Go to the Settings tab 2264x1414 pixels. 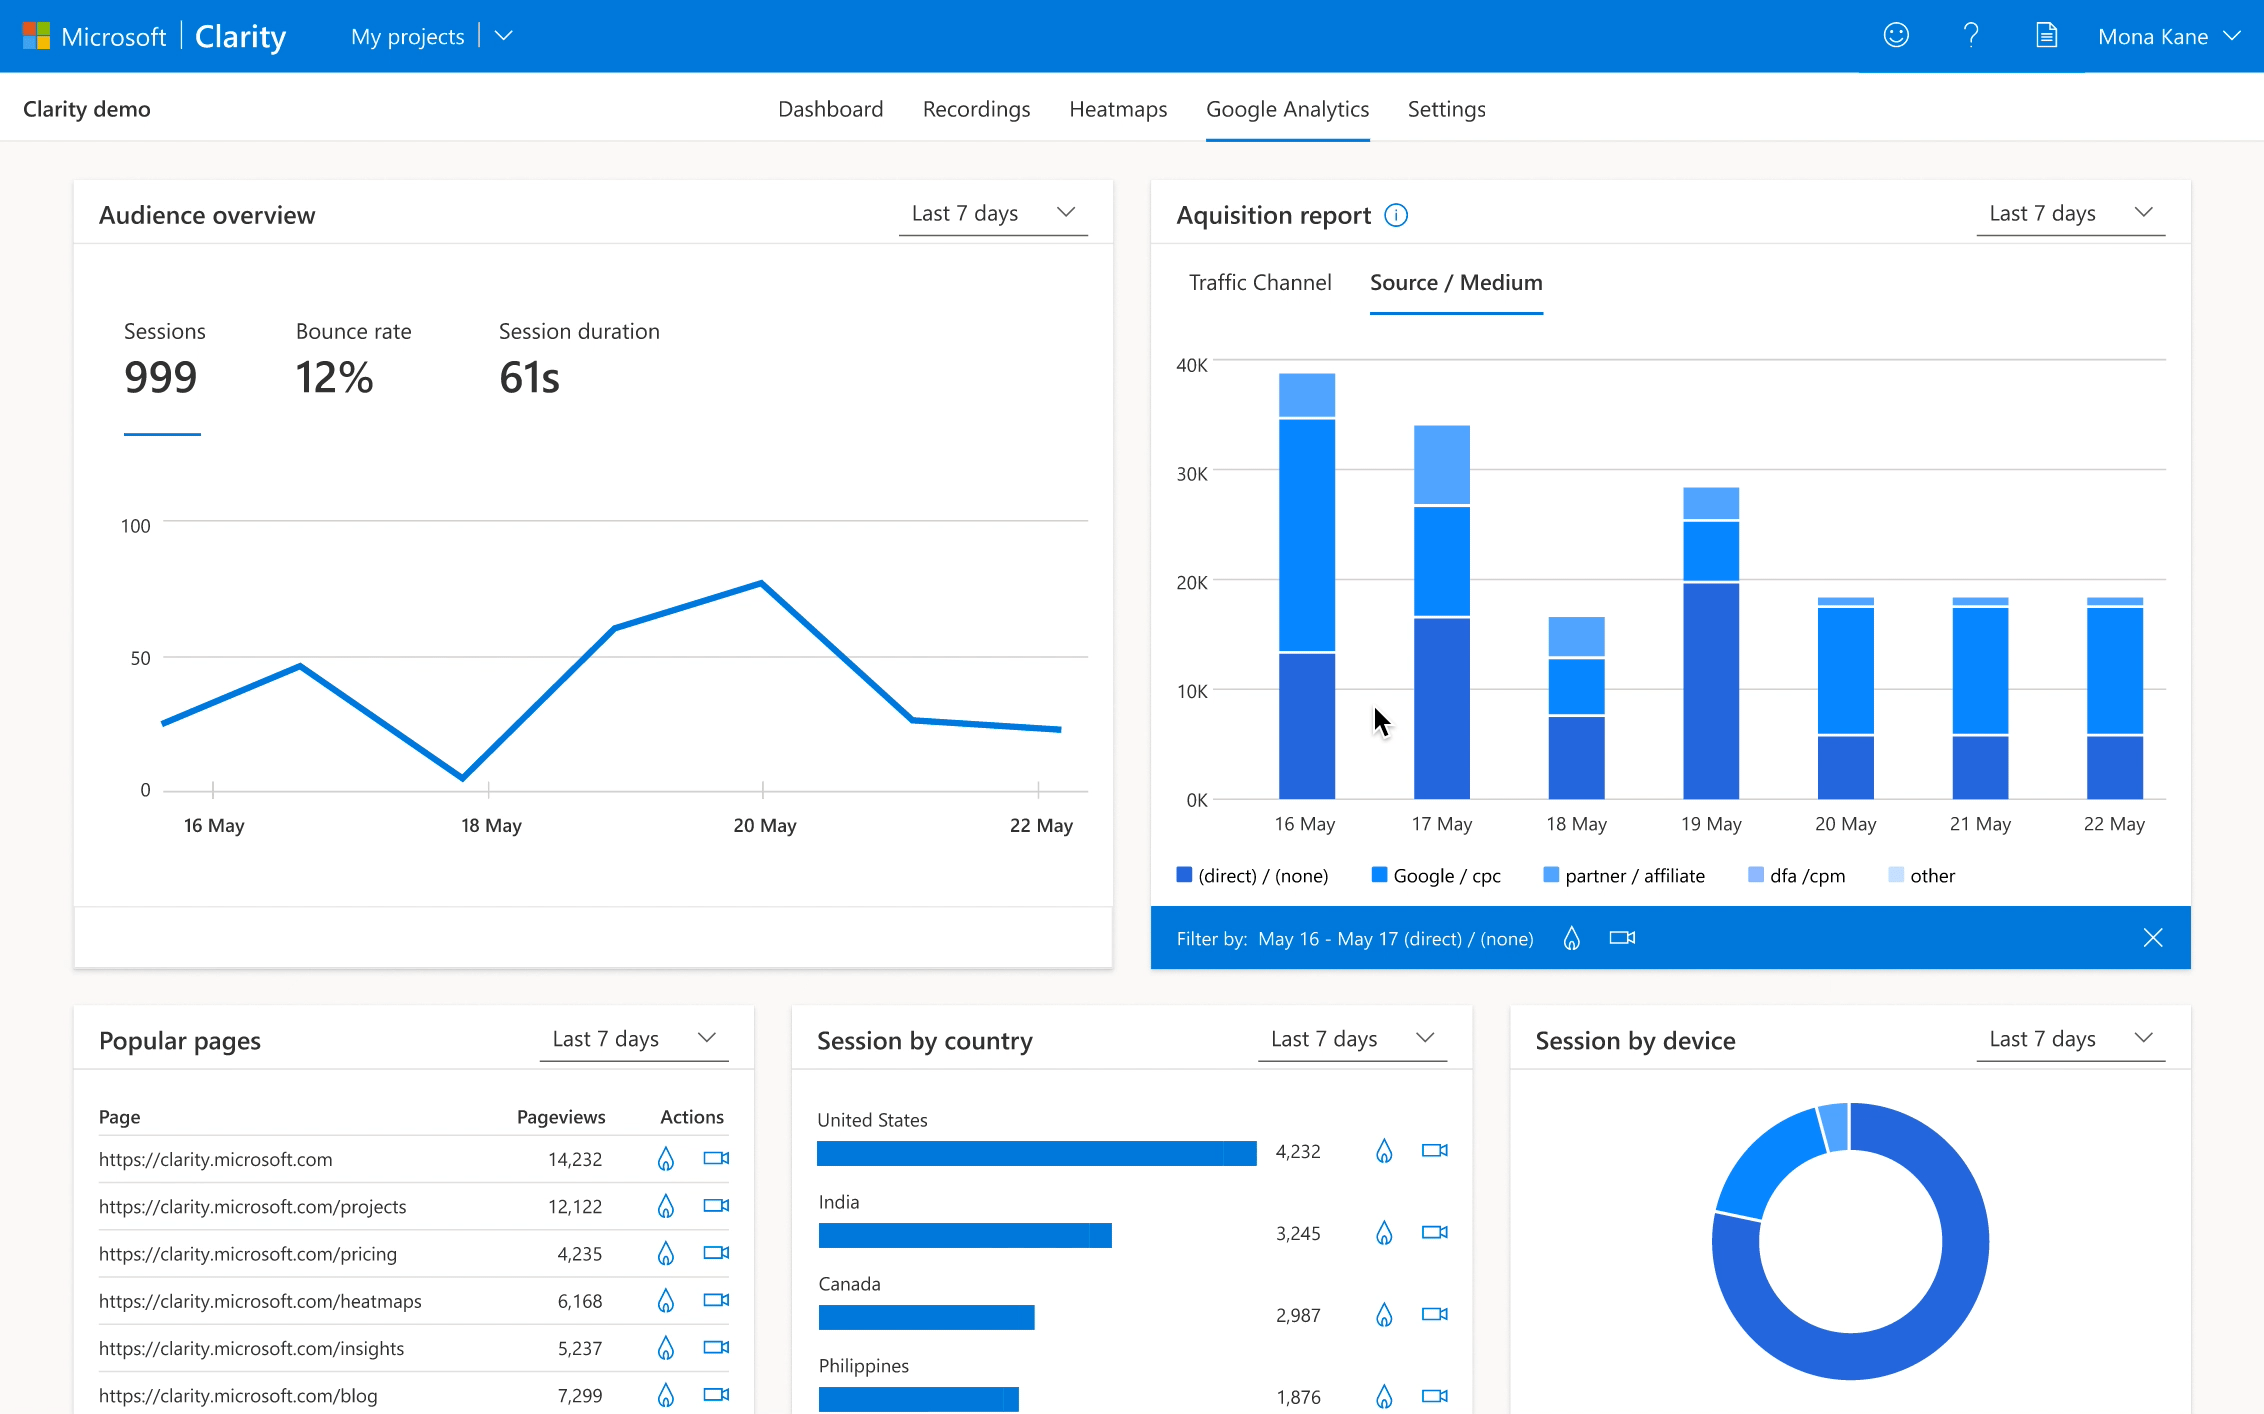click(1446, 109)
